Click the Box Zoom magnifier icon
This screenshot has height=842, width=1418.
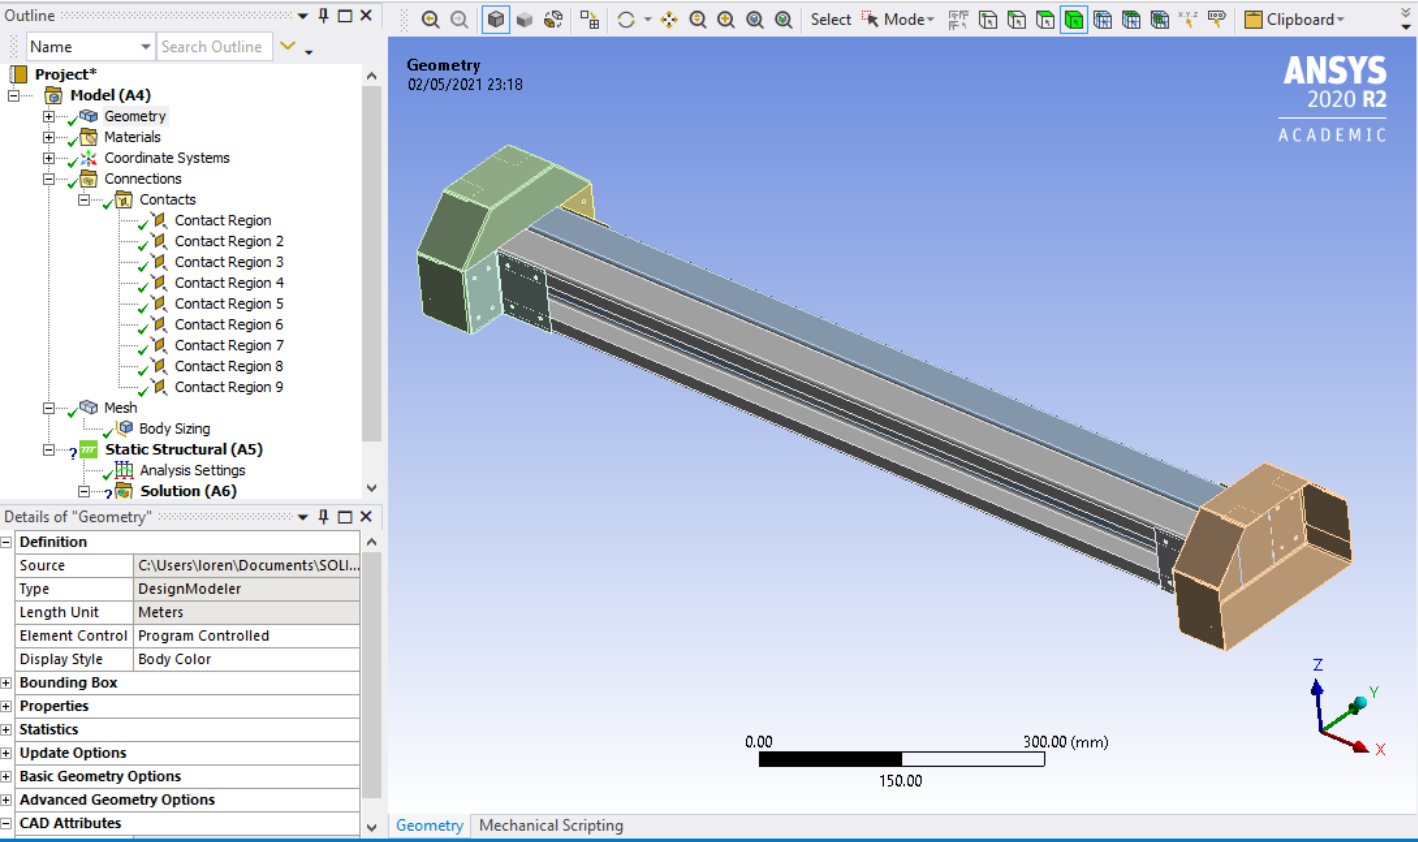point(724,18)
